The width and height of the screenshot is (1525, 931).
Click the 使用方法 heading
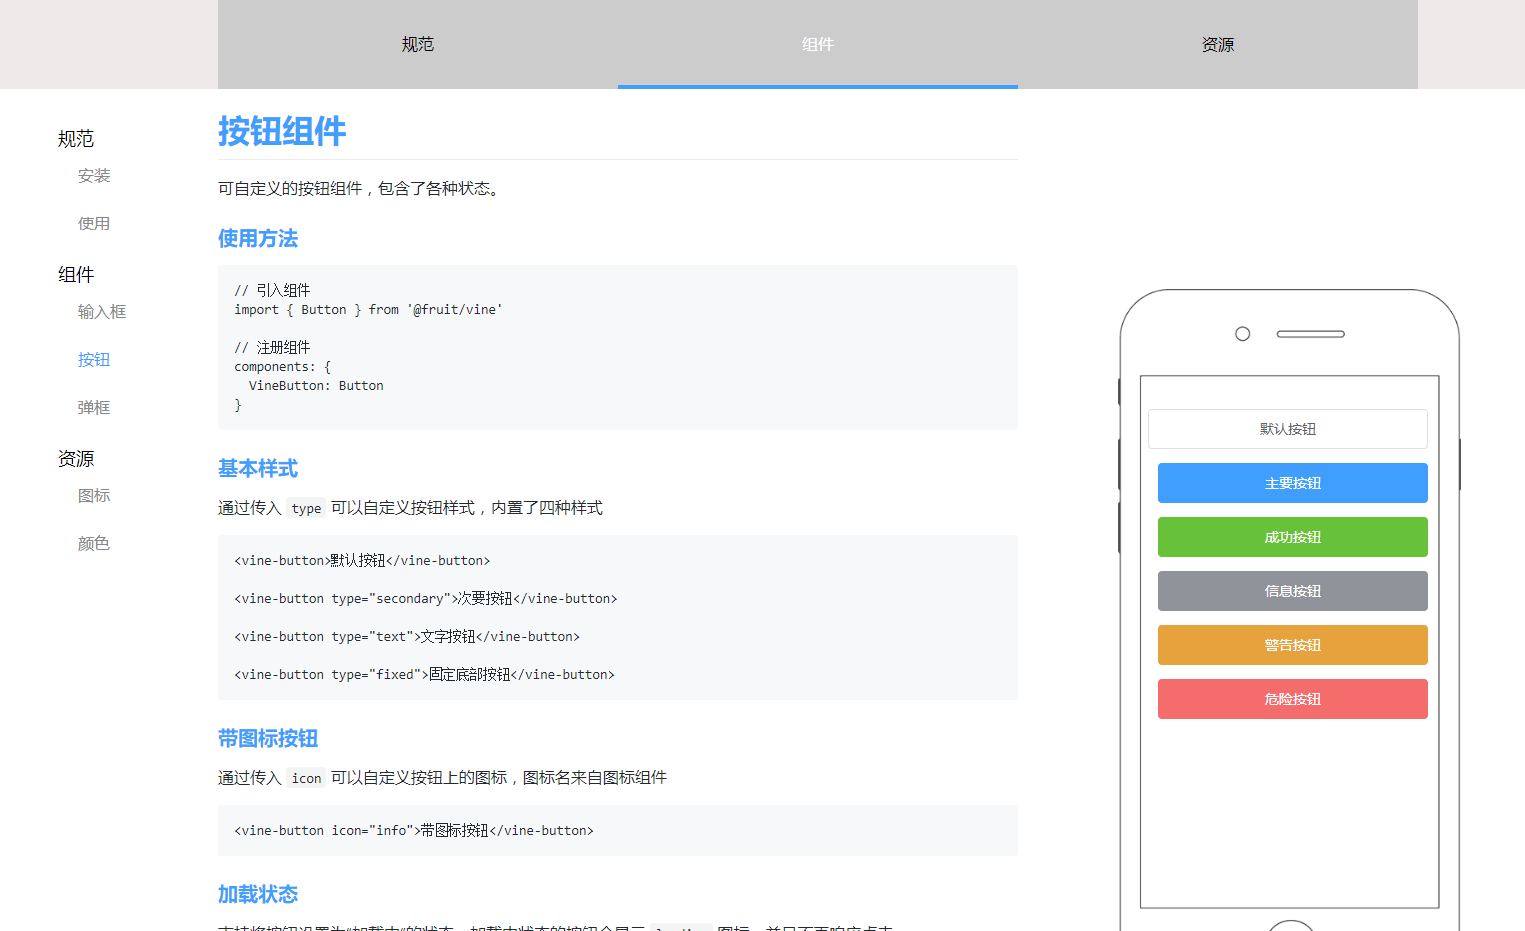(258, 238)
